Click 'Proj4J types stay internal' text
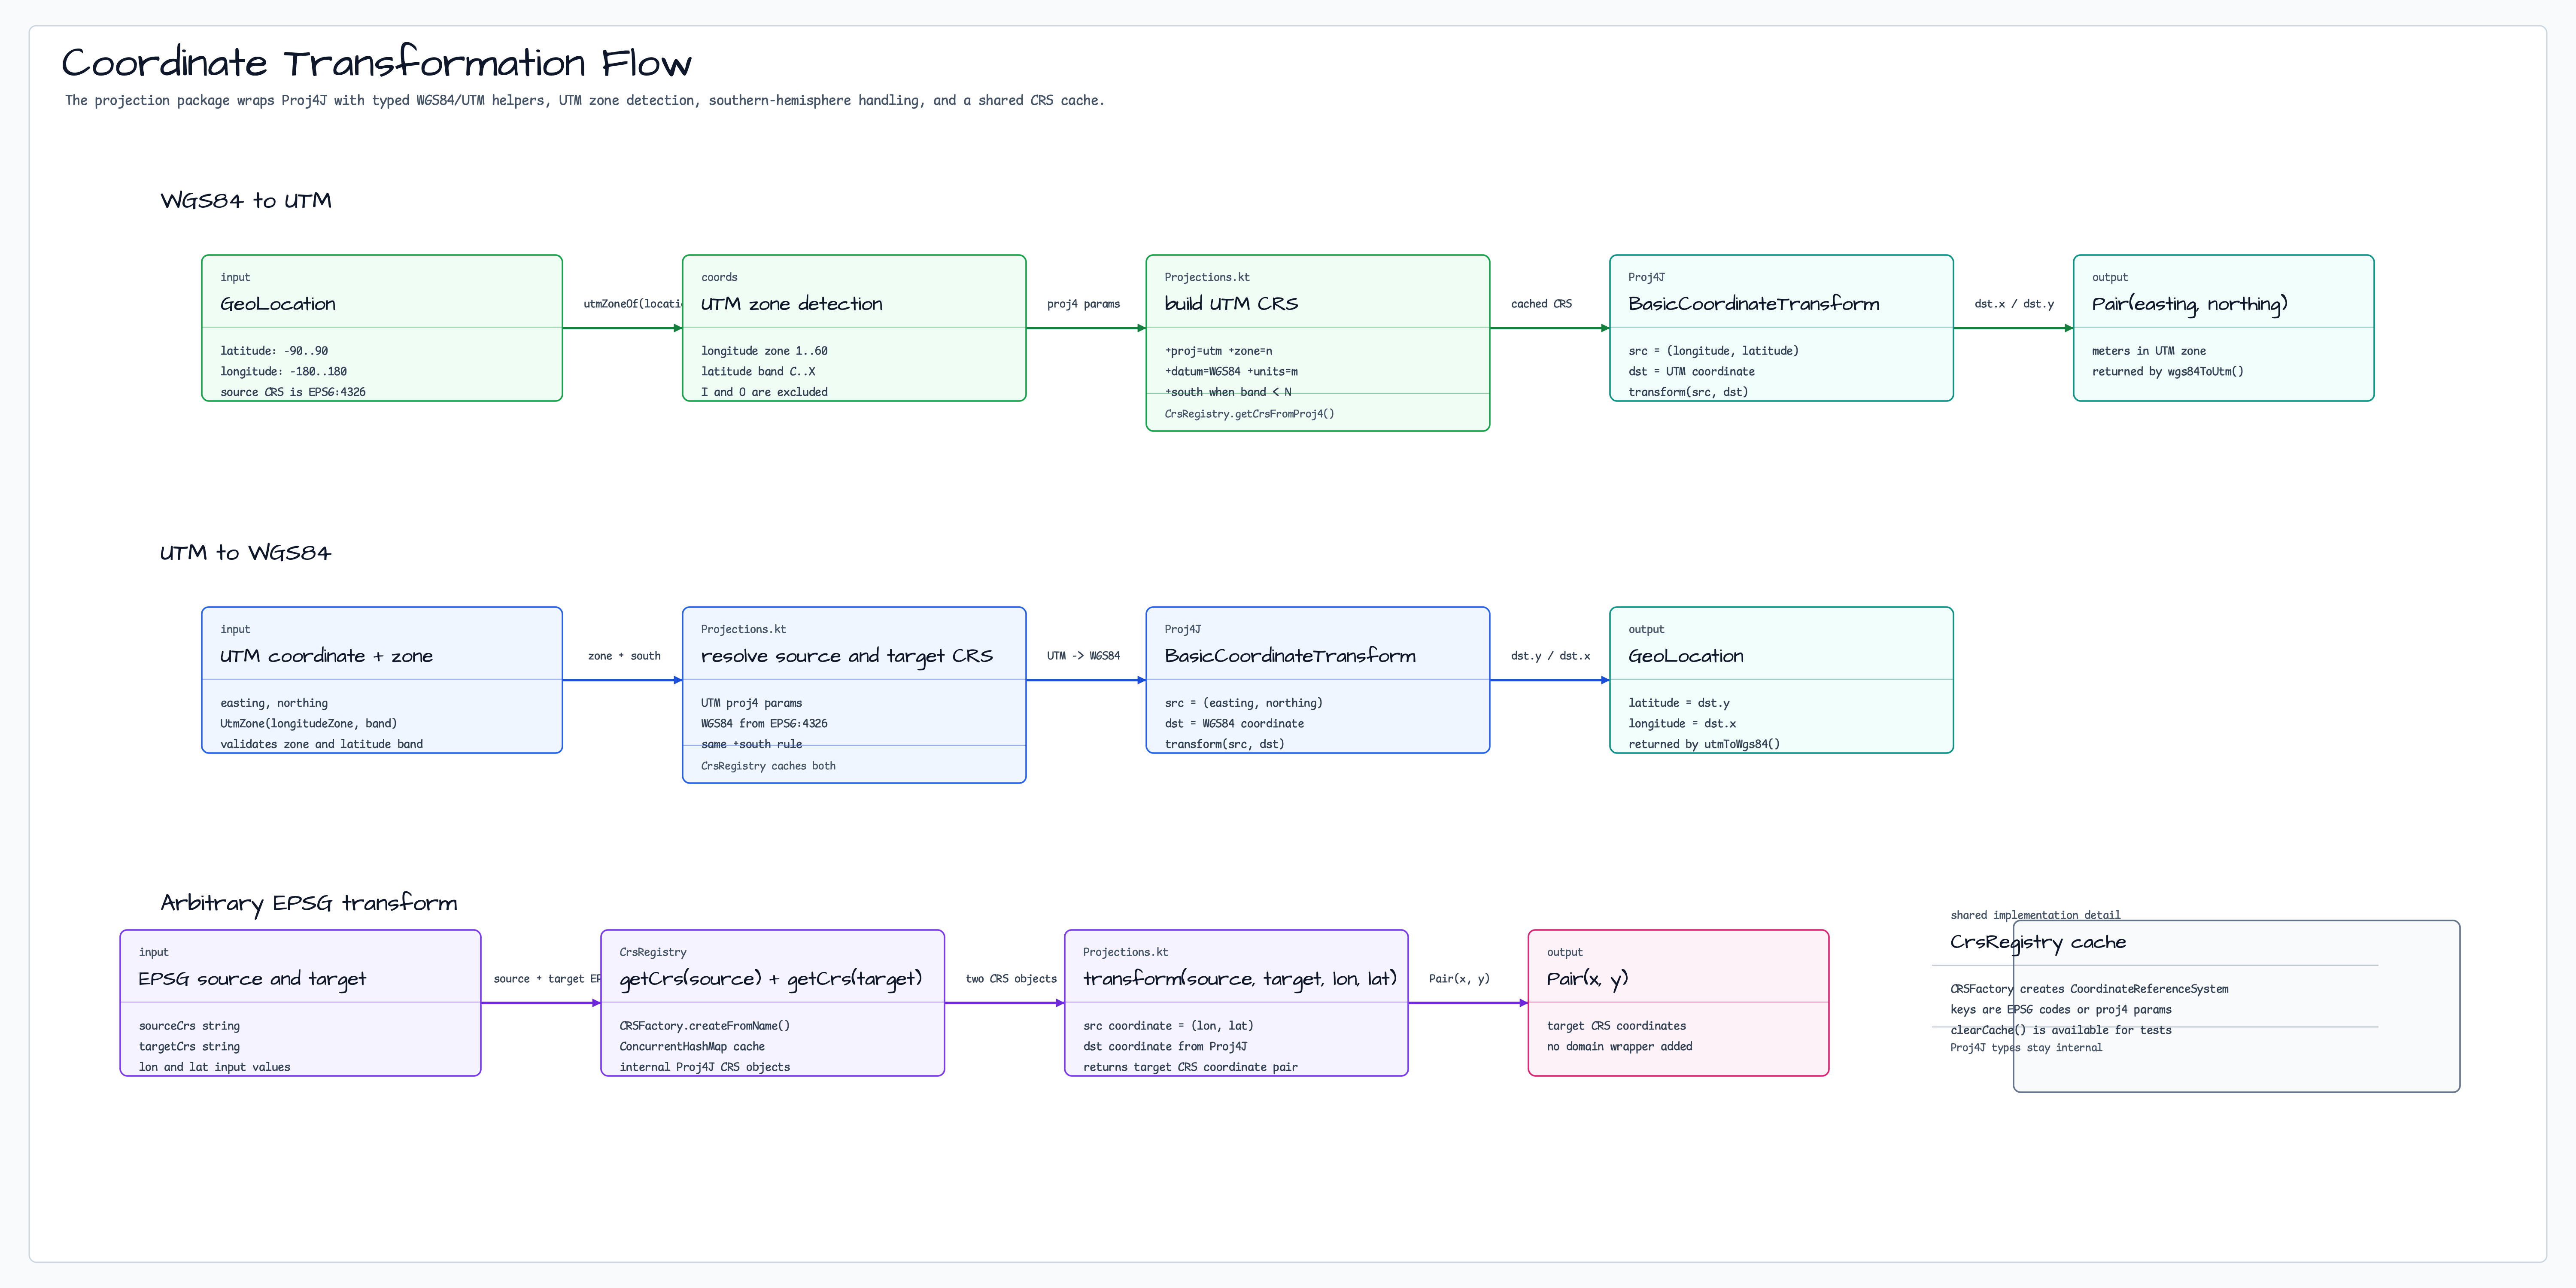This screenshot has width=2576, height=1288. pyautogui.click(x=2026, y=1048)
